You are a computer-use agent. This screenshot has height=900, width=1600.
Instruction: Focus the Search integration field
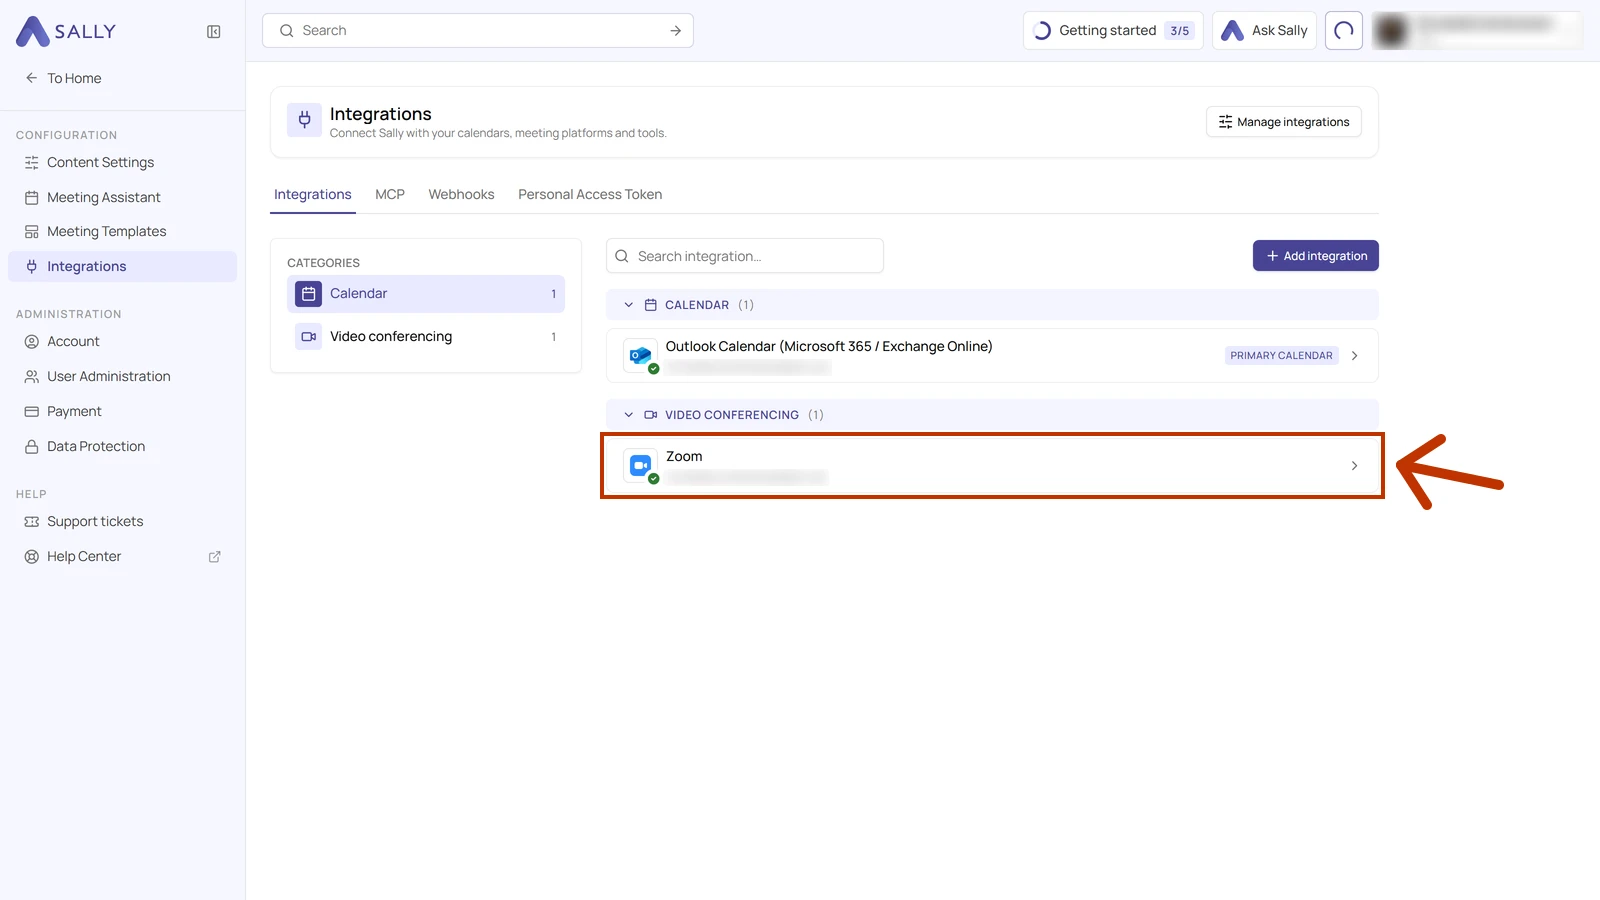(745, 256)
